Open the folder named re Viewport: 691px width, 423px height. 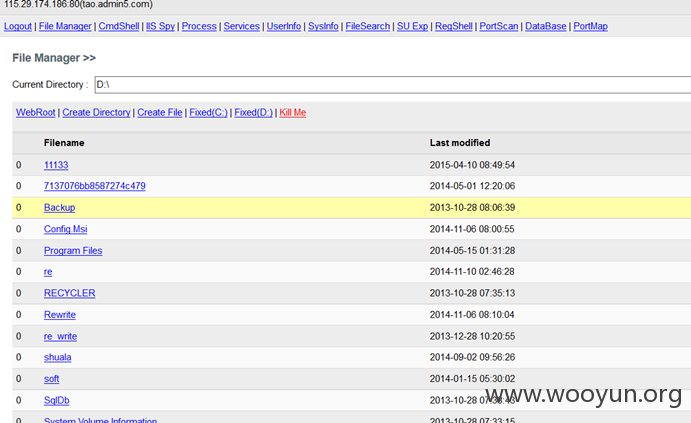click(x=48, y=272)
